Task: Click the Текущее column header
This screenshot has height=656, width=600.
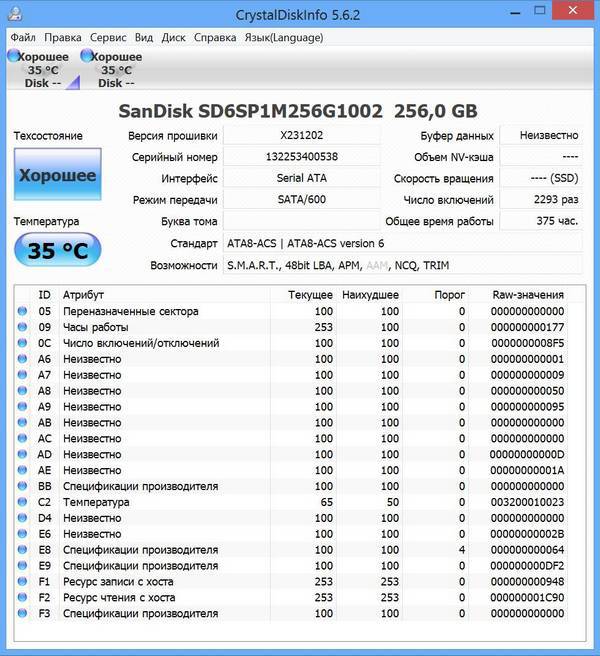Action: tap(310, 295)
